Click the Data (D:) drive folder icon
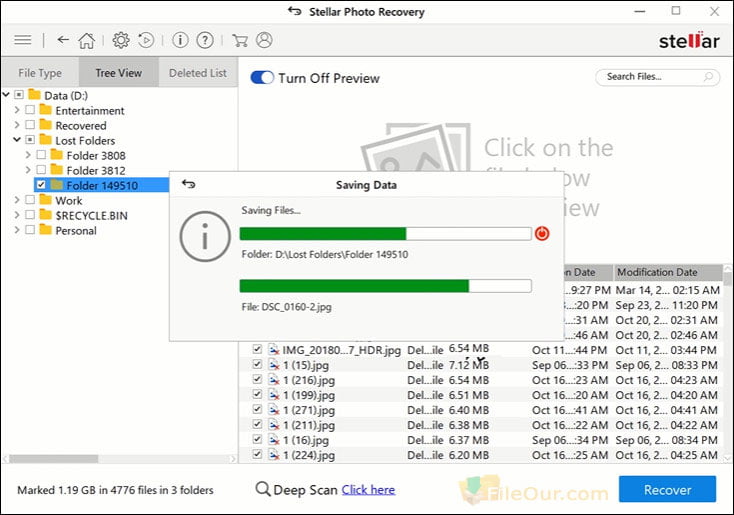 (x=35, y=95)
